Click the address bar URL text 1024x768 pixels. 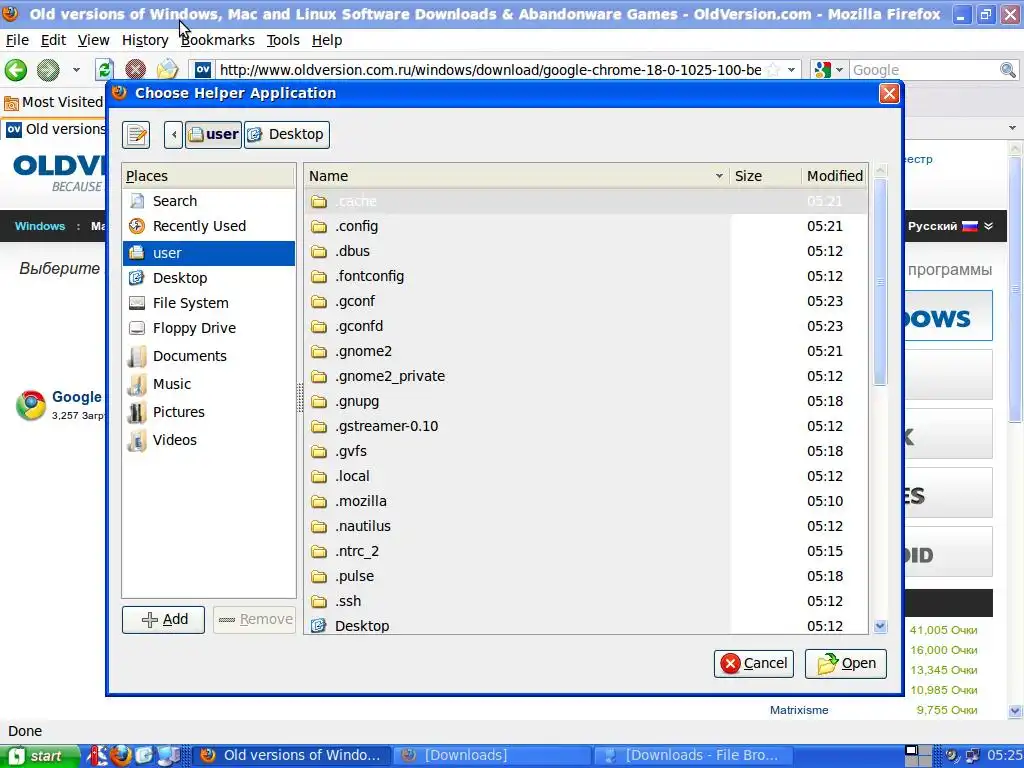point(490,70)
